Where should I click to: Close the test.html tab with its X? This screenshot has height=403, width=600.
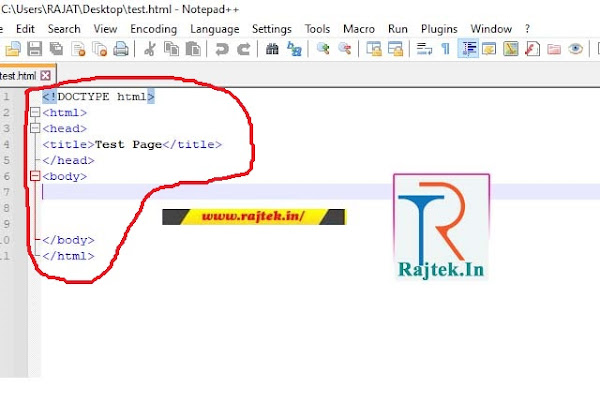point(46,75)
